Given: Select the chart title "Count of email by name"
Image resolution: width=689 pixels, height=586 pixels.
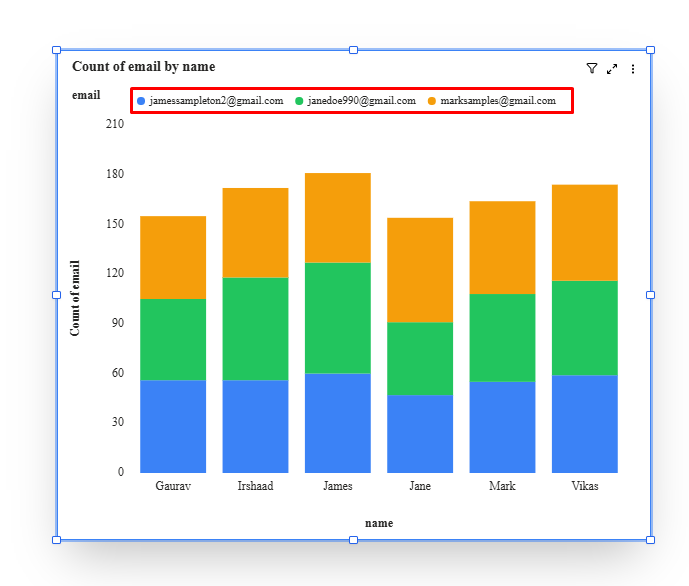Looking at the screenshot, I should (143, 67).
